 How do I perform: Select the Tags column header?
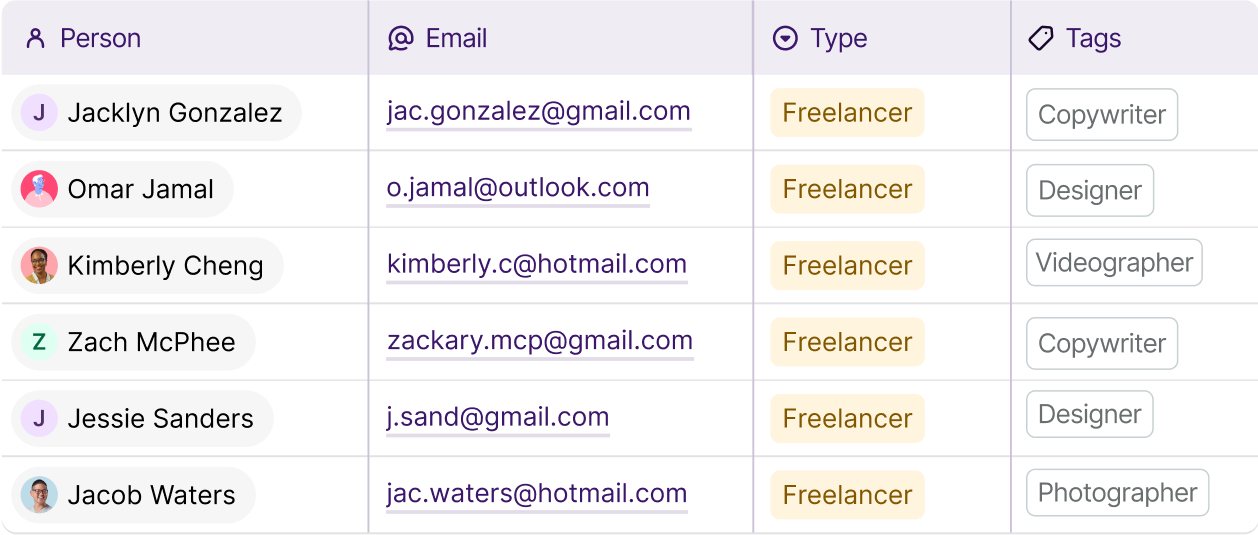pos(1093,39)
